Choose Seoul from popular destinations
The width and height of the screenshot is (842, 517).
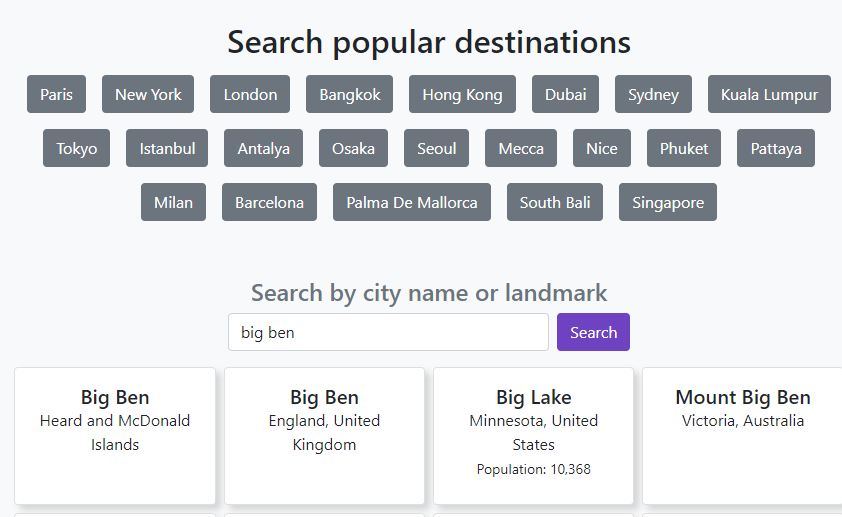tap(436, 148)
